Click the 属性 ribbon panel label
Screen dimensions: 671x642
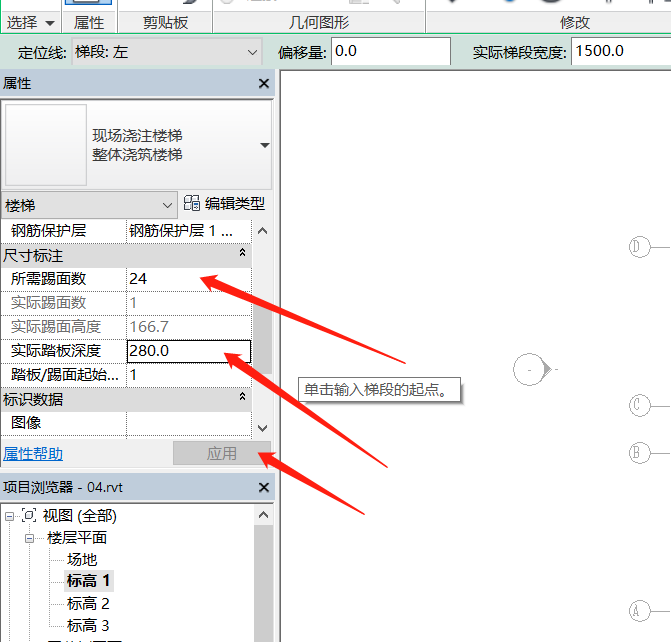tap(89, 22)
